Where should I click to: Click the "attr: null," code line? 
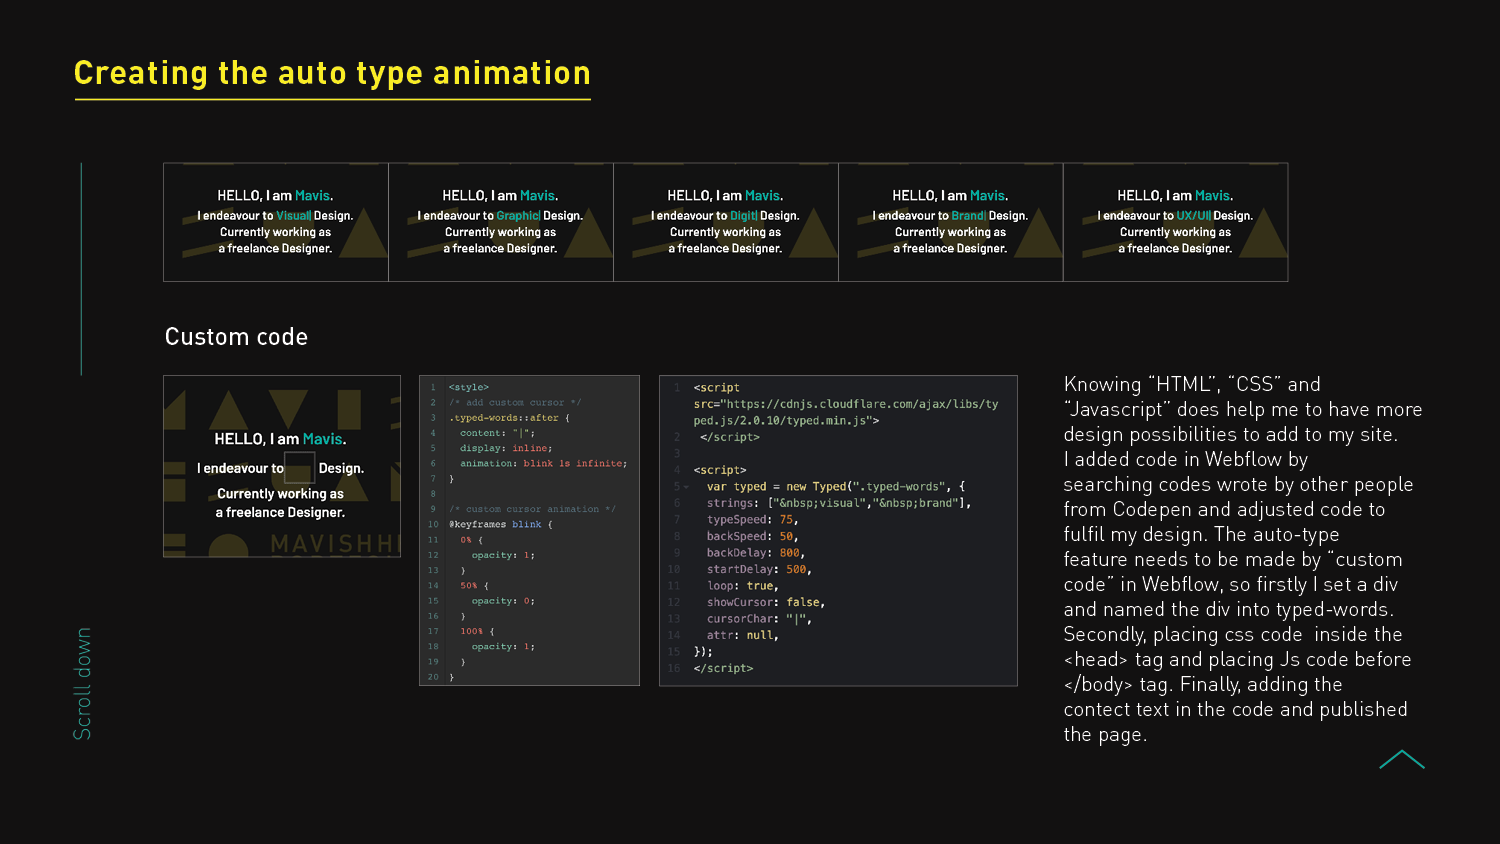[x=742, y=635]
